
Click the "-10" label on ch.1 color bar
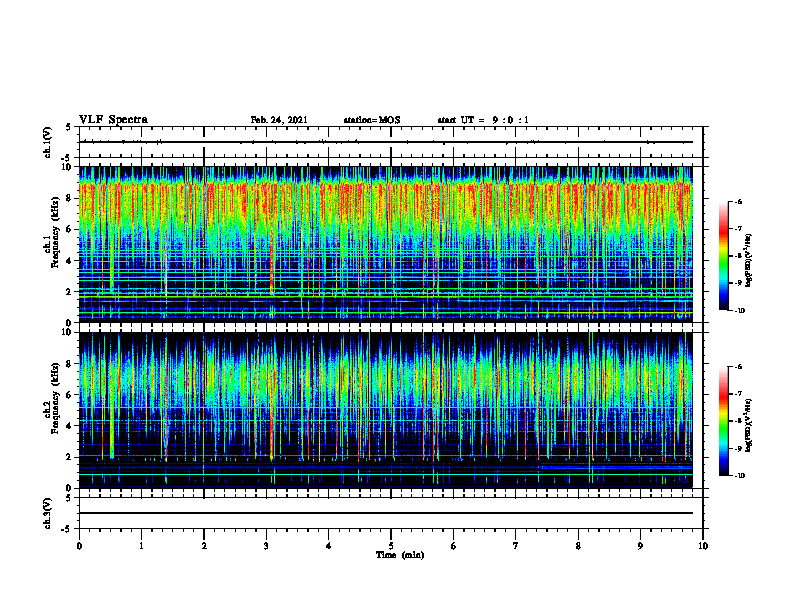[x=740, y=311]
